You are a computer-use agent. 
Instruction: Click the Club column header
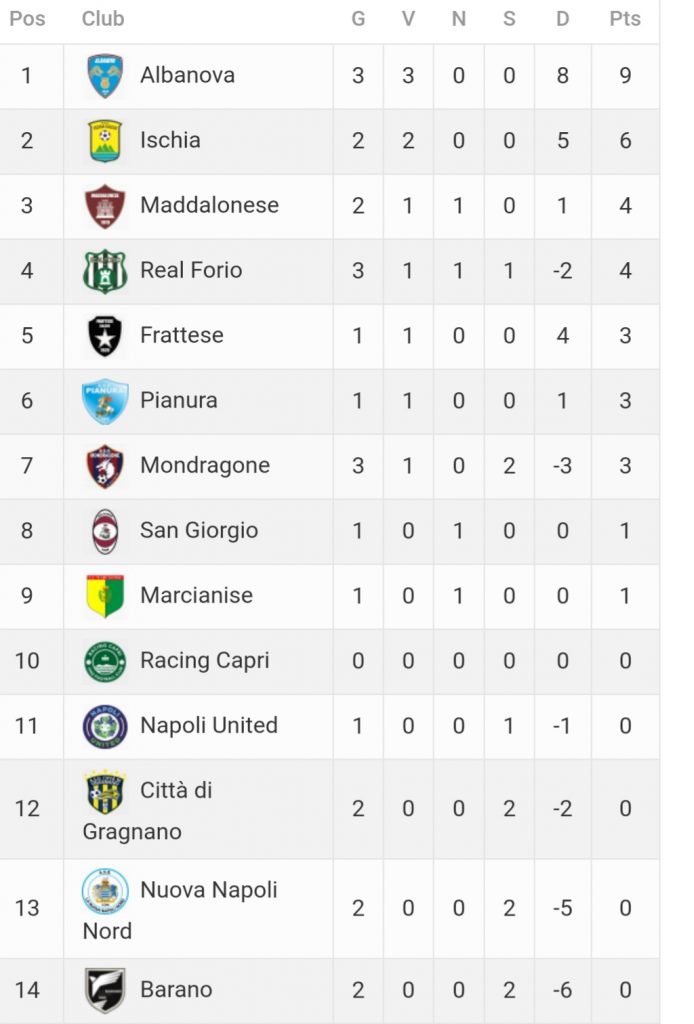pyautogui.click(x=103, y=19)
